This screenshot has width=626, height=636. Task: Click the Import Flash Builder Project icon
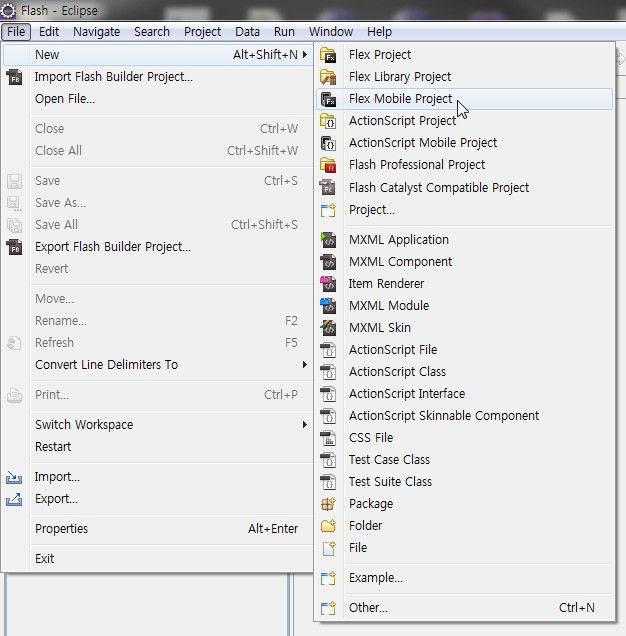[14, 77]
